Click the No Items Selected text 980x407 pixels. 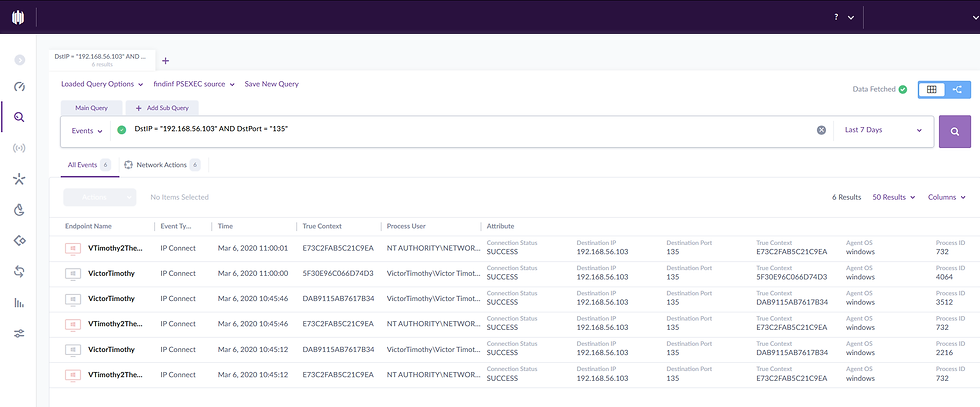[179, 197]
